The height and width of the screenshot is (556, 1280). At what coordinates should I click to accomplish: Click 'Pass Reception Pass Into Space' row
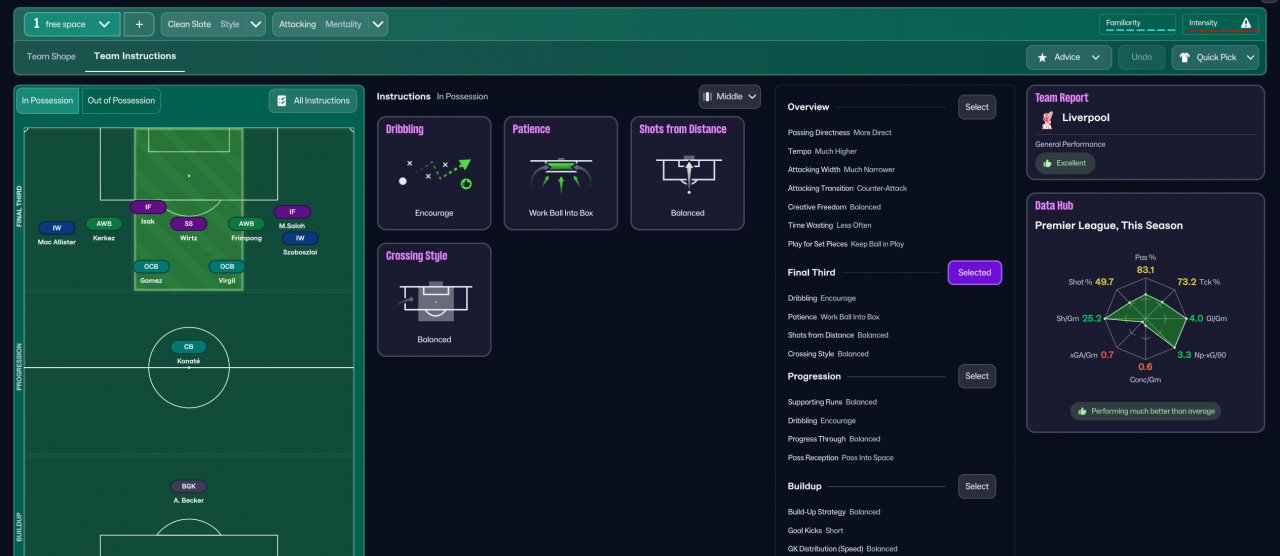(841, 457)
